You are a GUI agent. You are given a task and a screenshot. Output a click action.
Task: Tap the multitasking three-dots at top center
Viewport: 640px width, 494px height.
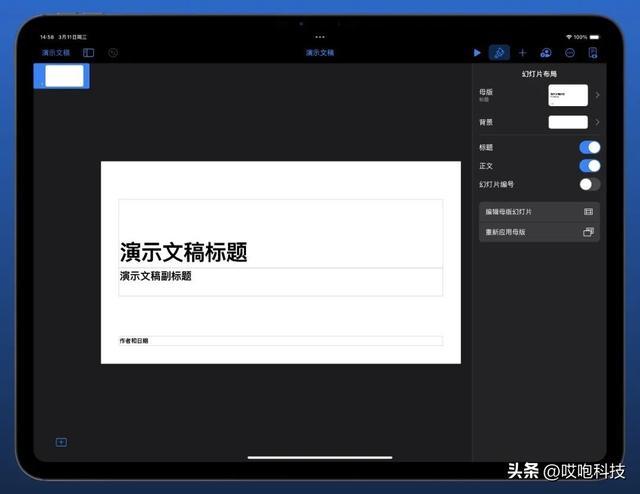tap(320, 37)
